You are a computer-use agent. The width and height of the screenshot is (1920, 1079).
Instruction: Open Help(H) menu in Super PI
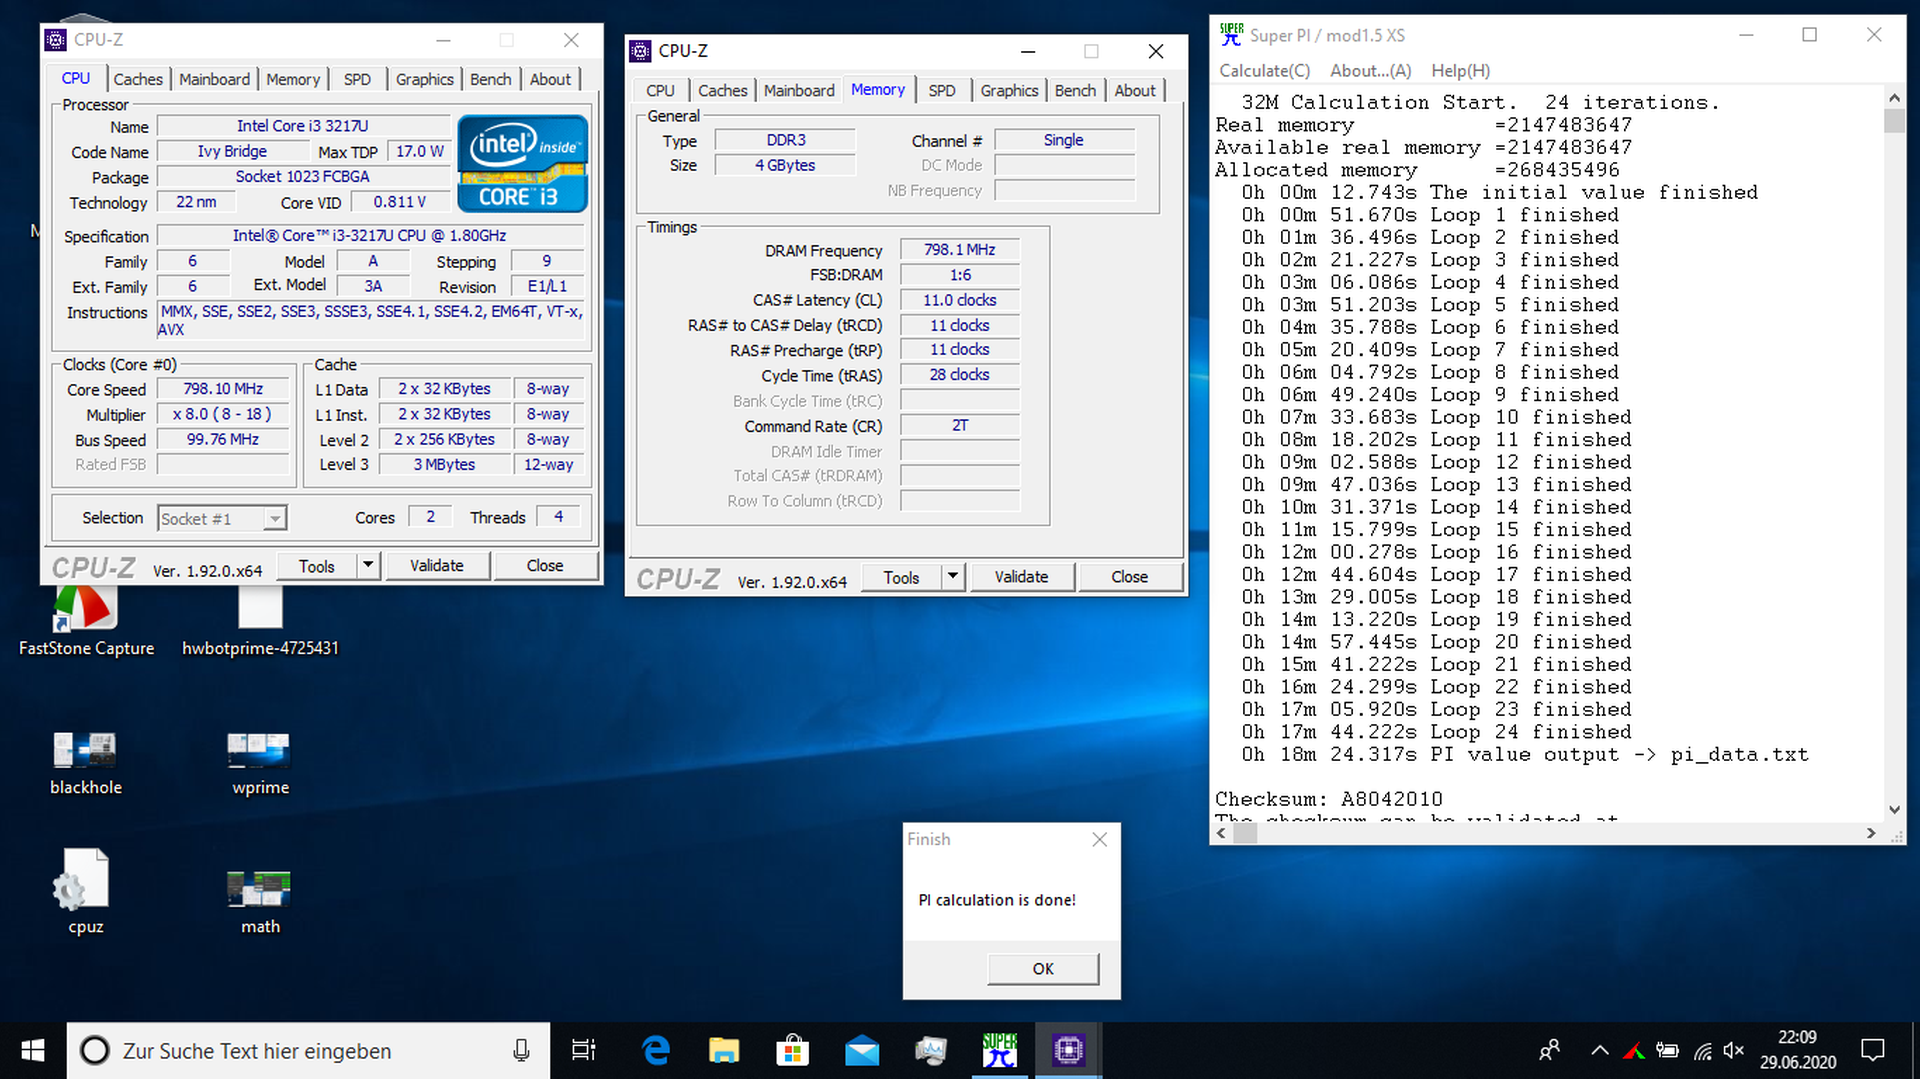tap(1460, 70)
